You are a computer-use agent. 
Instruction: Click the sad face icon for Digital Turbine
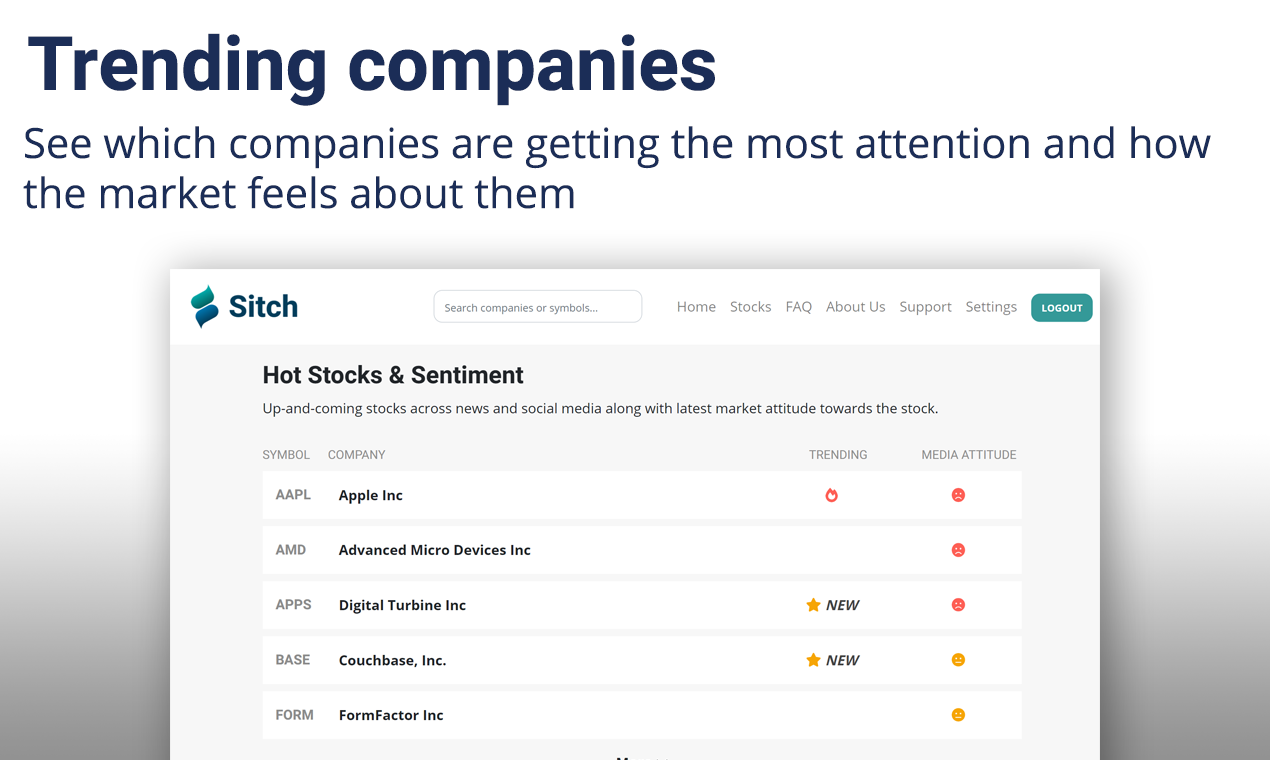click(x=958, y=605)
